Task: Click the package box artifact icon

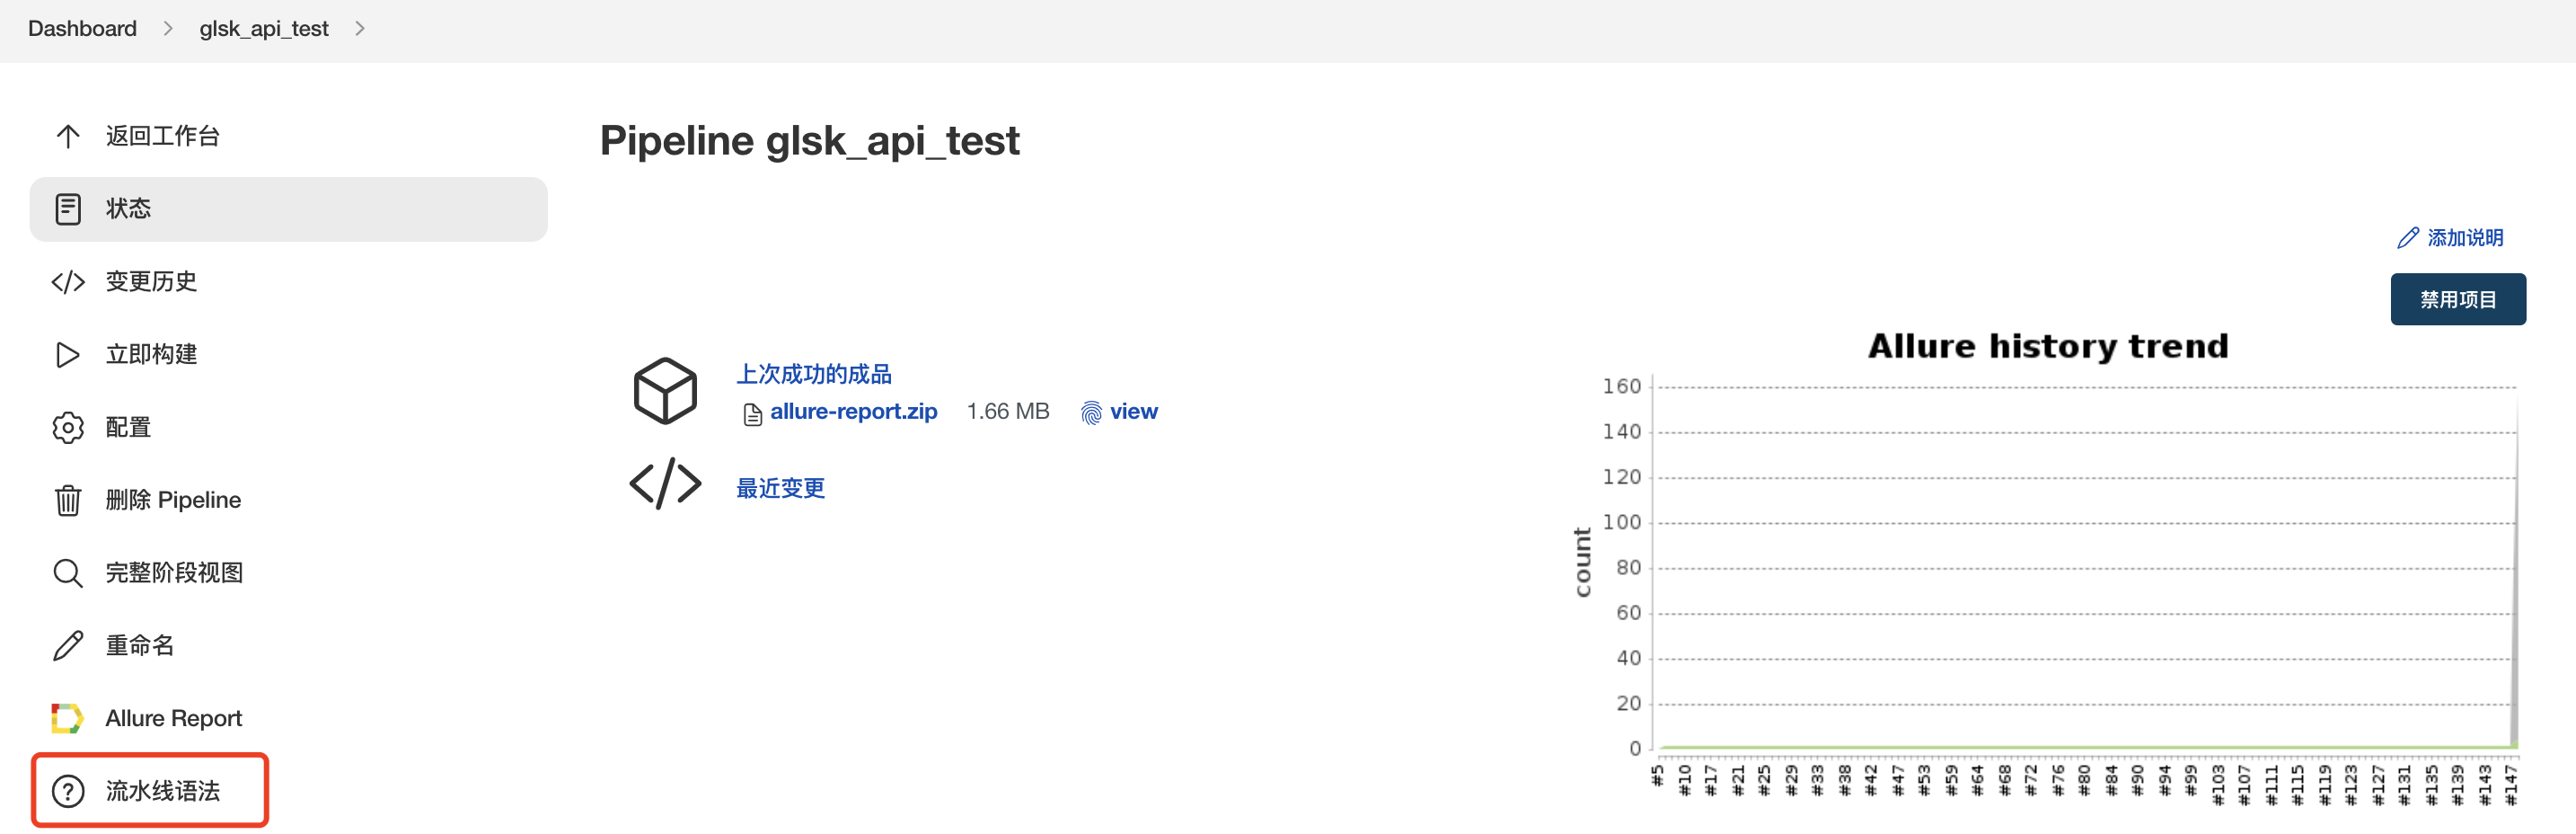Action: click(x=665, y=391)
